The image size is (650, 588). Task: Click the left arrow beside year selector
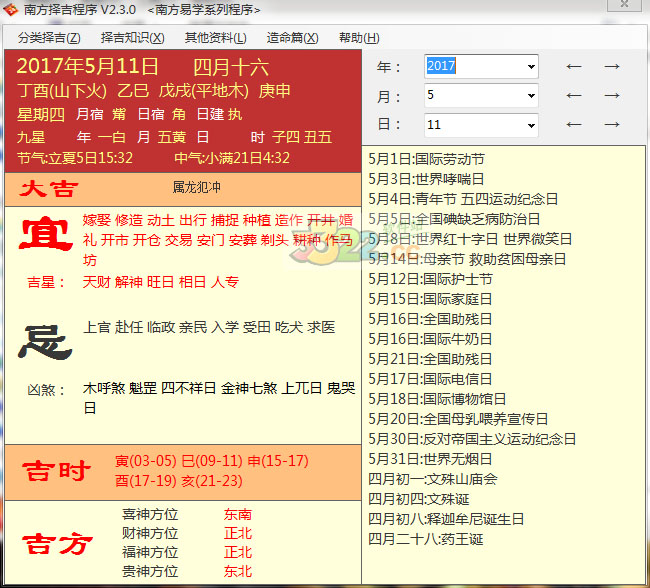pyautogui.click(x=574, y=67)
